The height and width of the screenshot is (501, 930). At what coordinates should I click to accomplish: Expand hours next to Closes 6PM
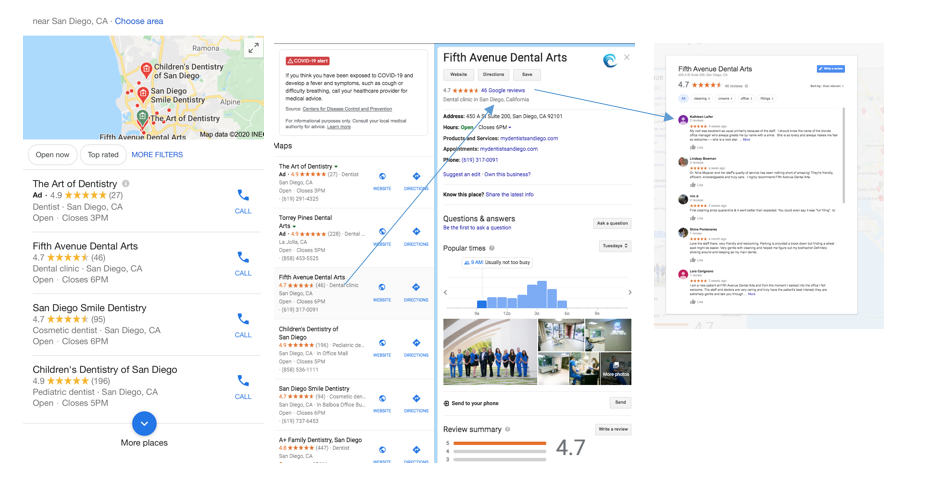coord(509,127)
